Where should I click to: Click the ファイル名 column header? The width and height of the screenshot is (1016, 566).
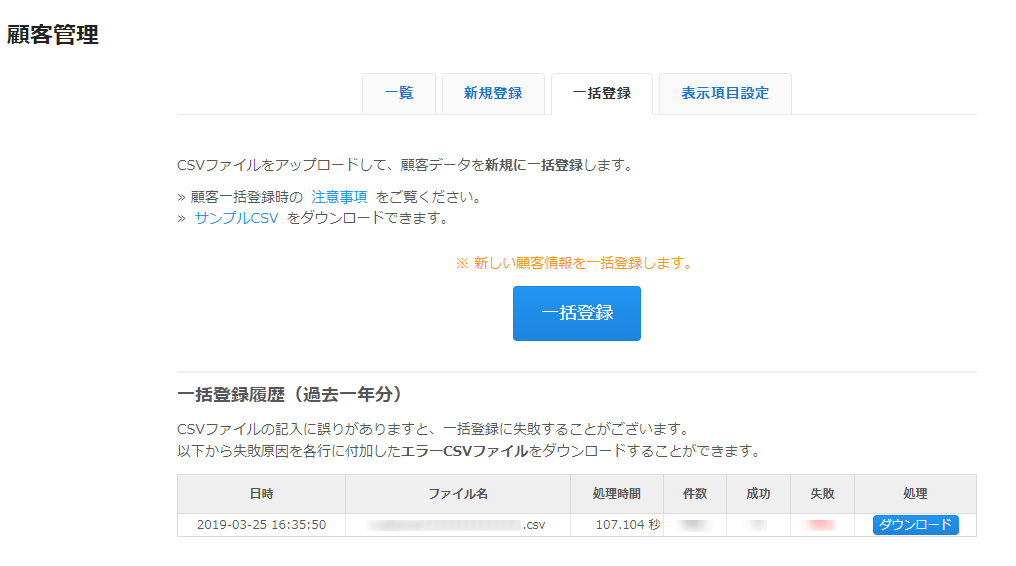tap(458, 494)
